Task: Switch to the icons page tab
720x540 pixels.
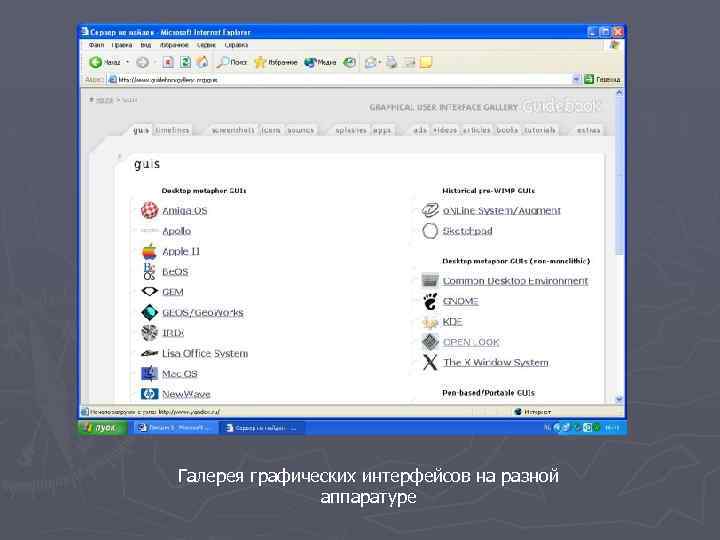Action: tap(270, 130)
